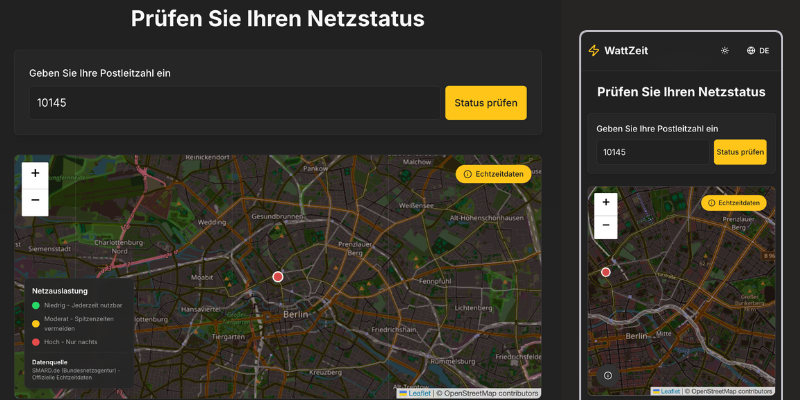800x400 pixels.
Task: Click the Lichtenberg label on the desktop map
Action: (472, 308)
